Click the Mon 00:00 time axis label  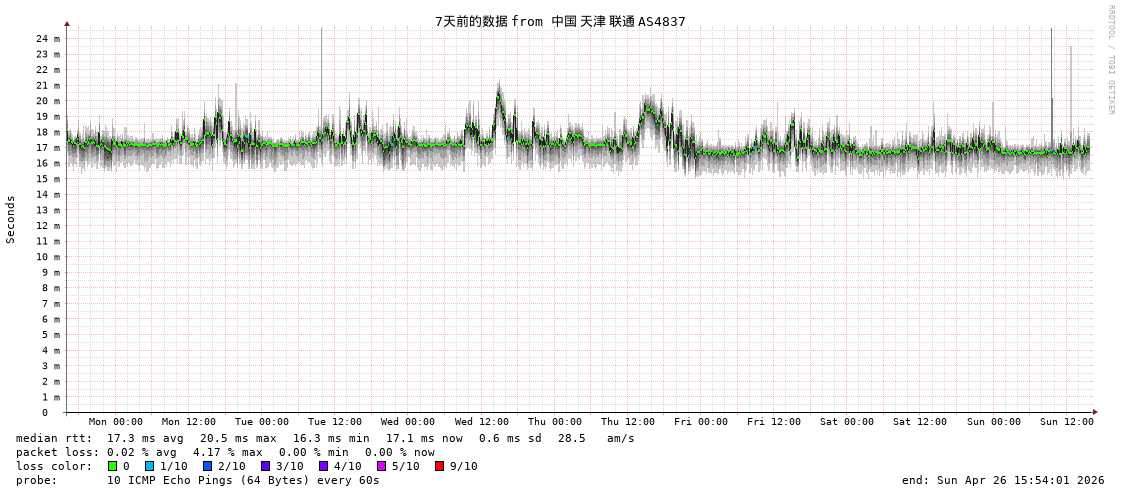tap(115, 422)
